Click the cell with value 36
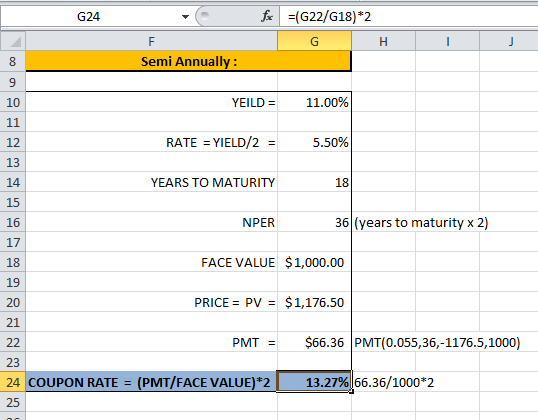Image resolution: width=538 pixels, height=420 pixels. tap(314, 223)
